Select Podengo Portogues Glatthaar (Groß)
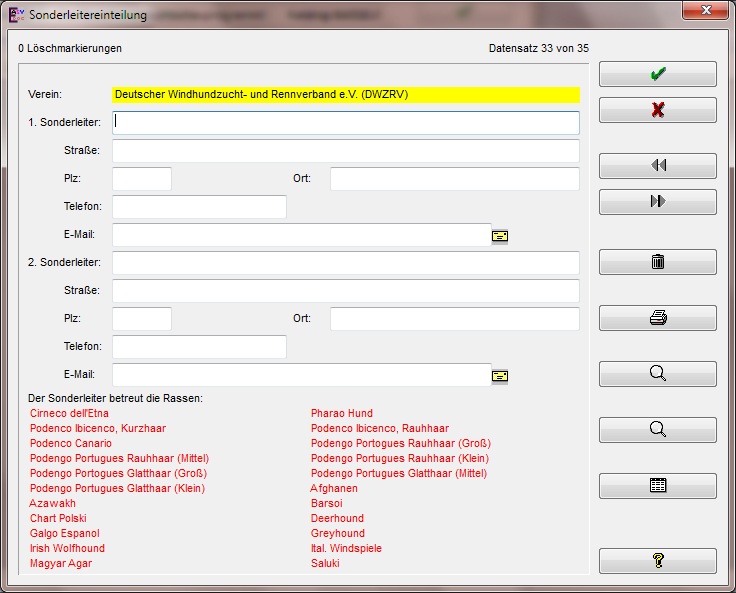Viewport: 736px width, 593px height. pos(118,473)
